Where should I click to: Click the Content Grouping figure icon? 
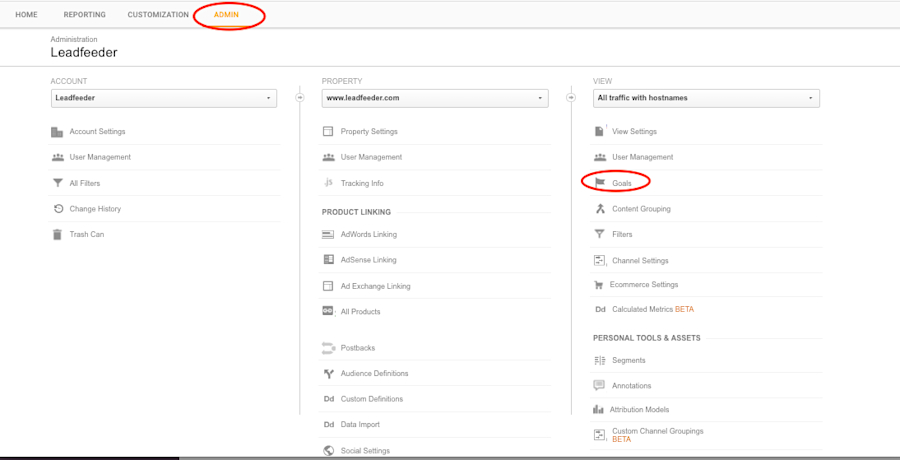click(x=600, y=208)
